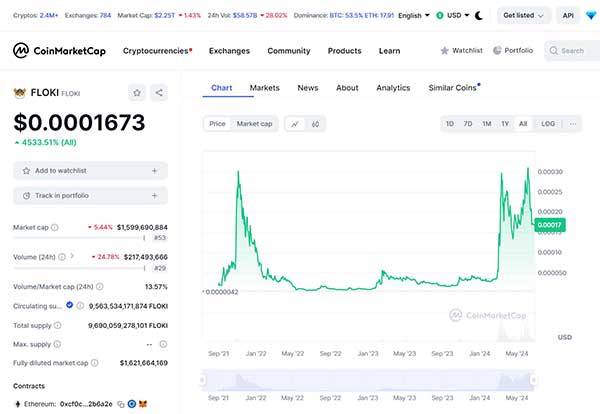The width and height of the screenshot is (600, 414).
Task: Open blue contract explorer icon
Action: coord(132,404)
